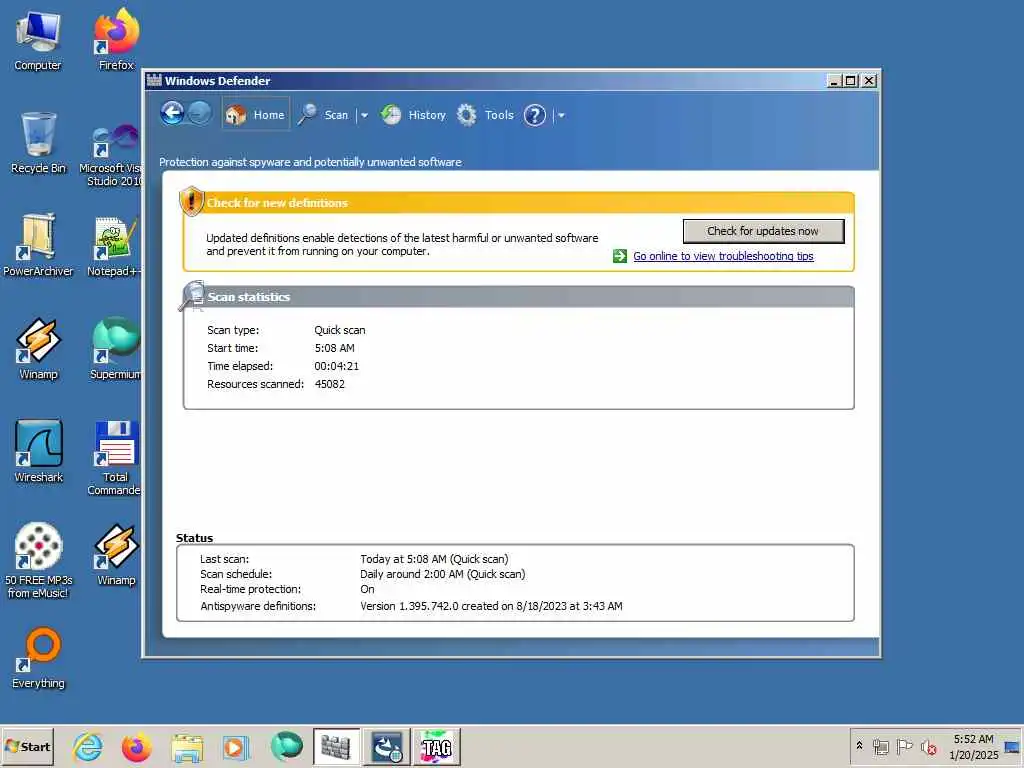Select the Everything desktop shortcut

[x=39, y=658]
